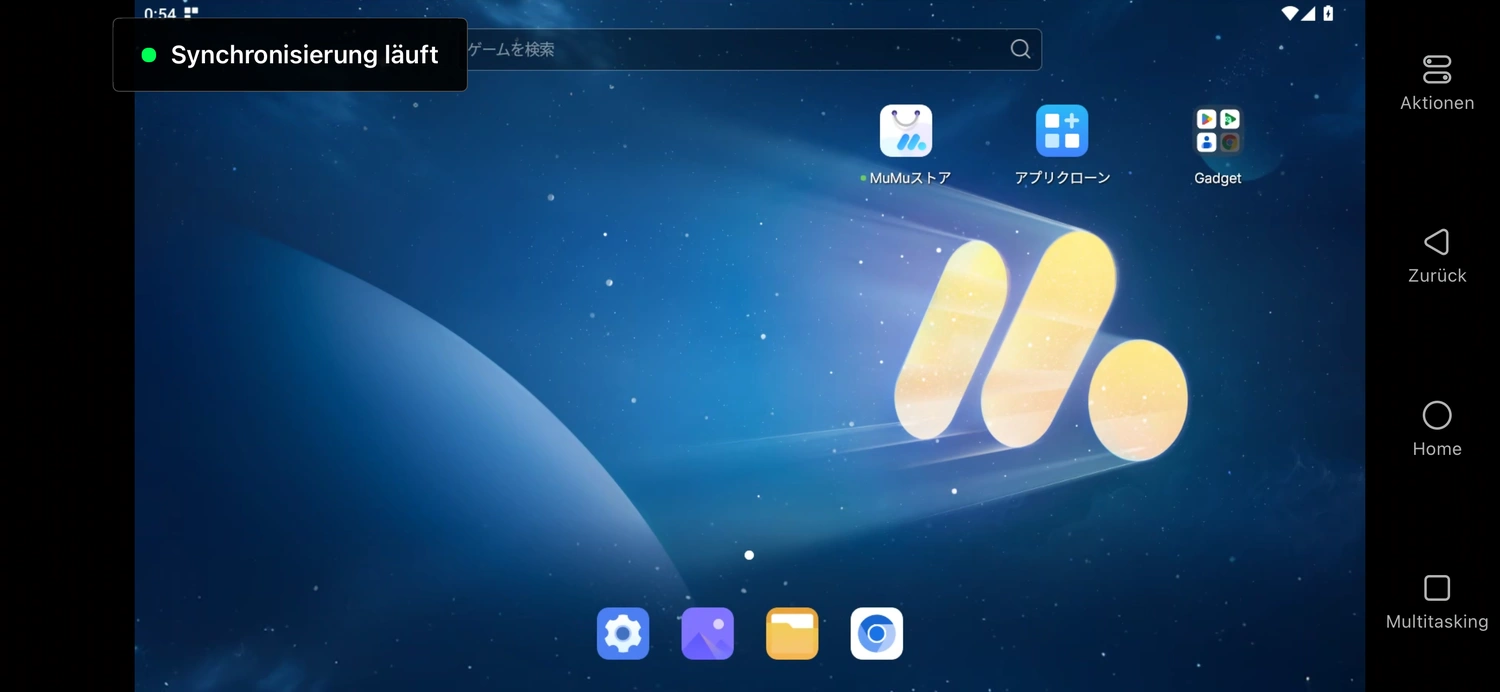Click the mobile signal strength icon
This screenshot has height=692, width=1500.
pyautogui.click(x=1309, y=13)
